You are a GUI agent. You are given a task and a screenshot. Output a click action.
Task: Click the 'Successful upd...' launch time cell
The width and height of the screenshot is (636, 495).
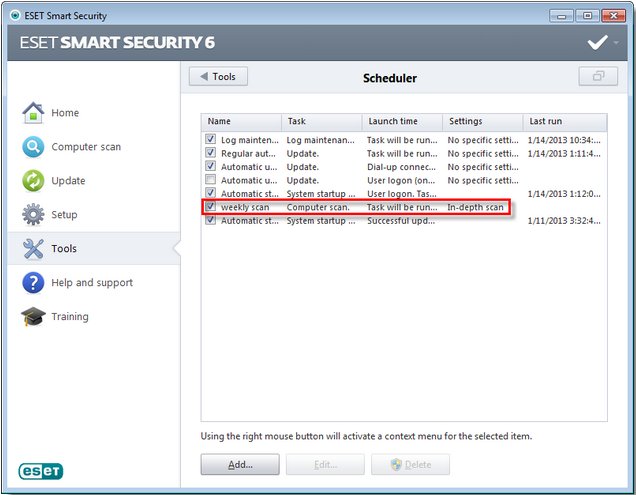pos(401,221)
